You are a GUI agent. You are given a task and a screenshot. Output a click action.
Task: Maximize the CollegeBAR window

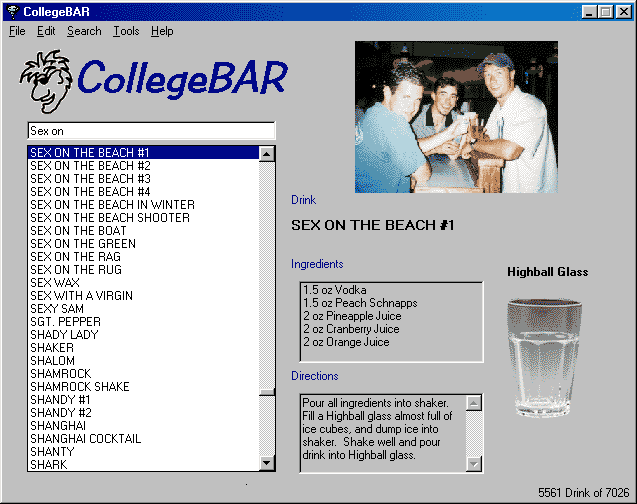[x=605, y=12]
